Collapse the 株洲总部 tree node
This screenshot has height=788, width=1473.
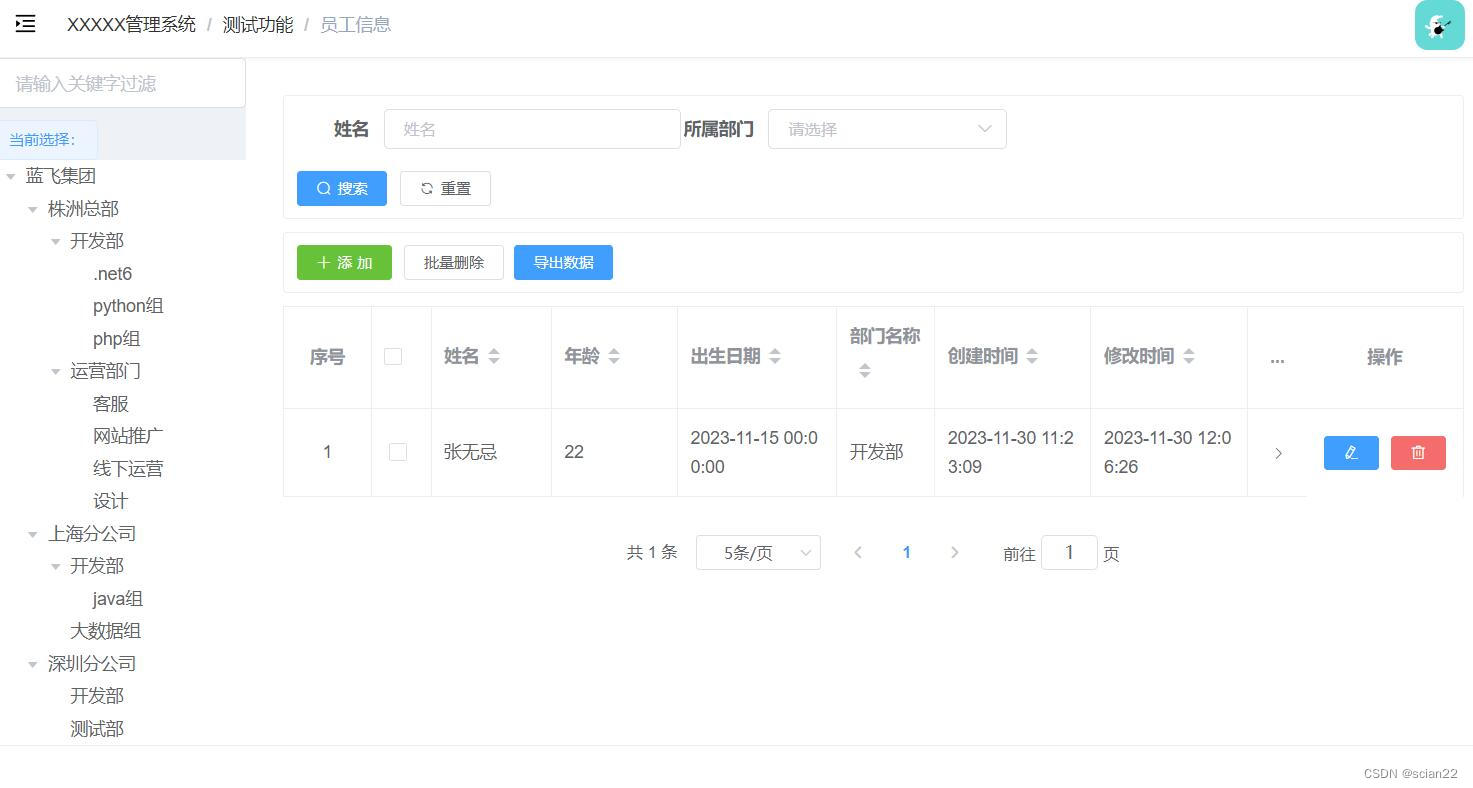[x=33, y=209]
